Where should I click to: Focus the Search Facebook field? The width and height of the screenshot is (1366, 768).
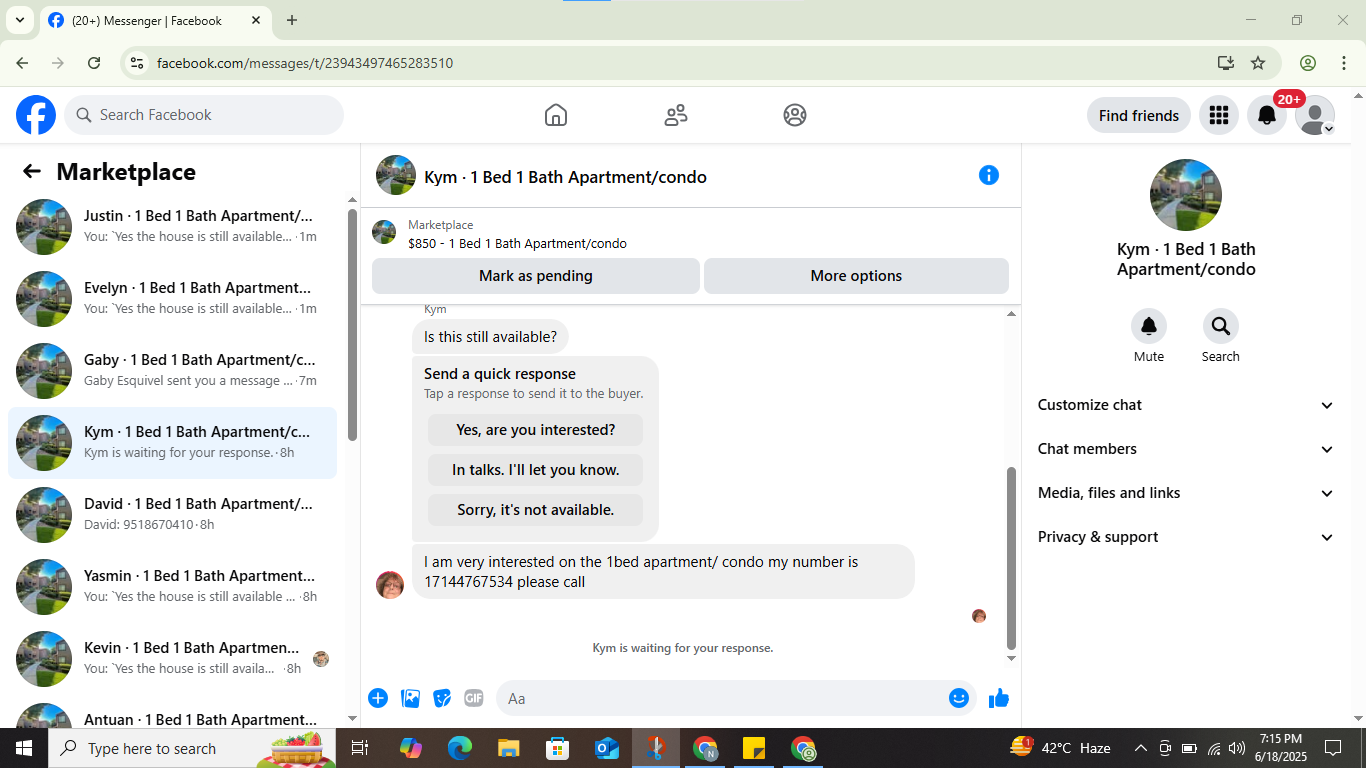tap(204, 115)
